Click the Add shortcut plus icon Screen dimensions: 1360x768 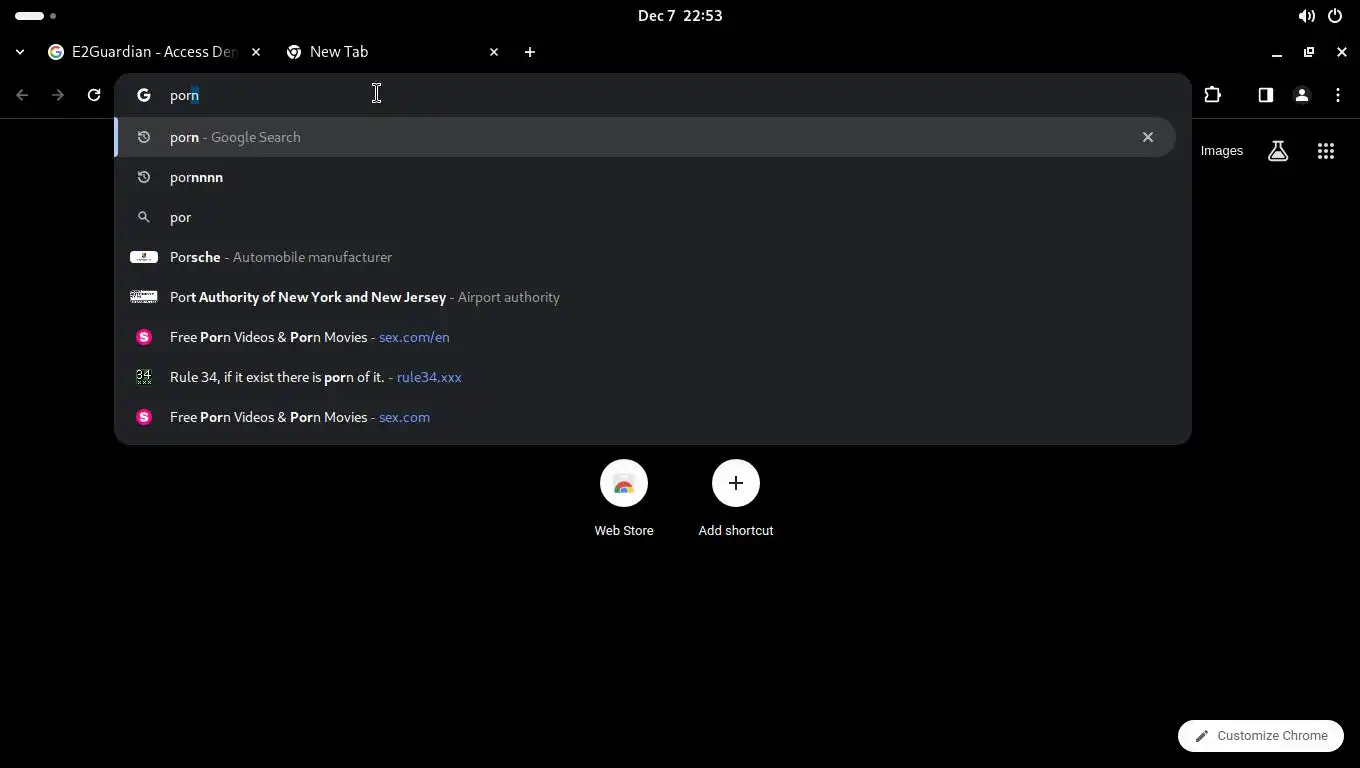(x=736, y=484)
